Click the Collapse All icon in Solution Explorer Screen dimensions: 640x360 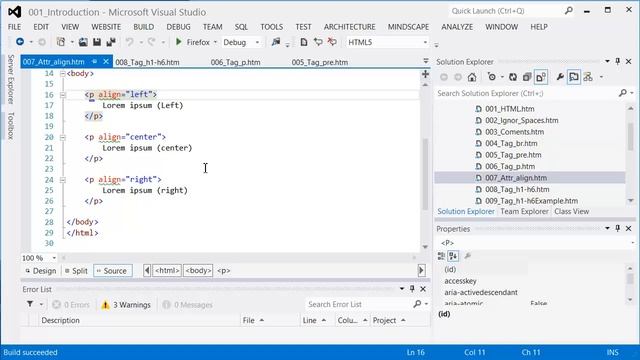pos(527,77)
